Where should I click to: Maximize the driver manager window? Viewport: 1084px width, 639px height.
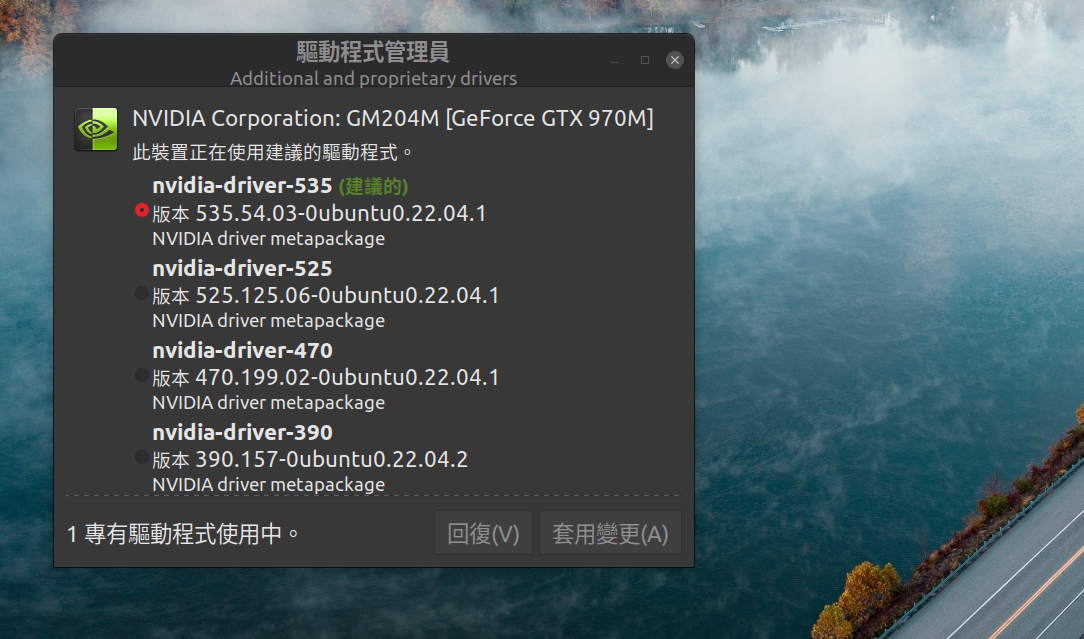645,60
